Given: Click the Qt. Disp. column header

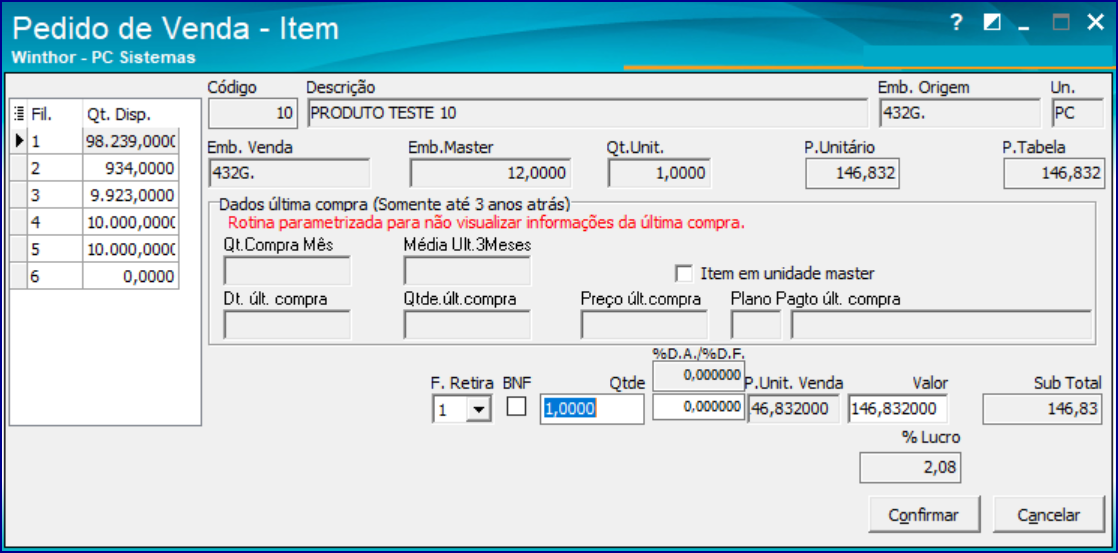Looking at the screenshot, I should pos(130,115).
